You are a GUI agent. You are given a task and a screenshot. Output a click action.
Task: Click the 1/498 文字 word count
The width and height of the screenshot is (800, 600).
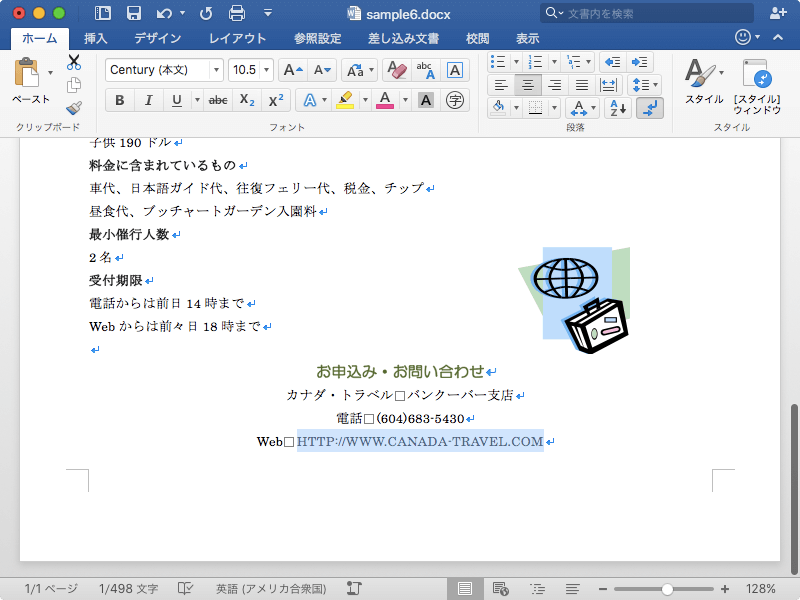point(128,589)
